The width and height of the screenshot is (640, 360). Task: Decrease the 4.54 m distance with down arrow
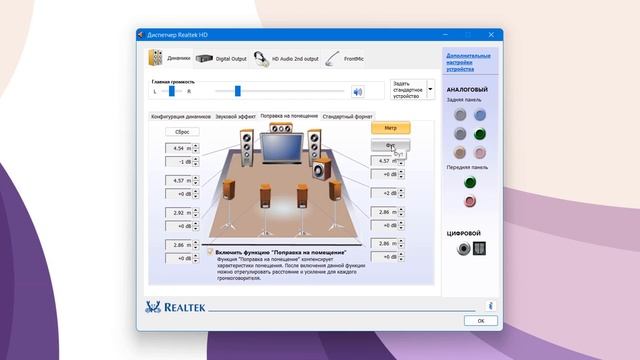pos(196,151)
